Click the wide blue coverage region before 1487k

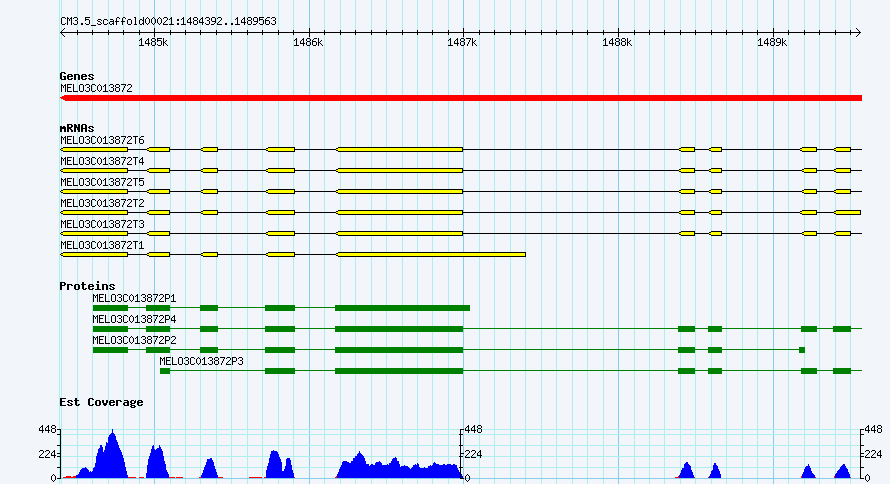(x=399, y=468)
